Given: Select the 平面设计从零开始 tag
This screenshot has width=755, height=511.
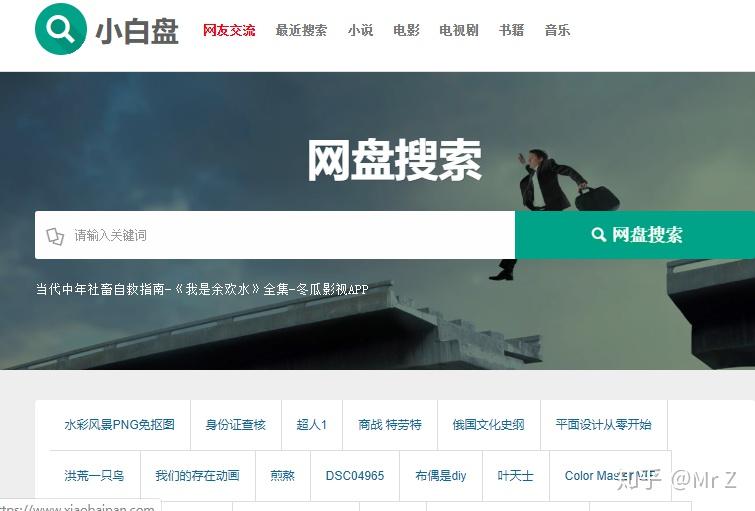Looking at the screenshot, I should (603, 425).
